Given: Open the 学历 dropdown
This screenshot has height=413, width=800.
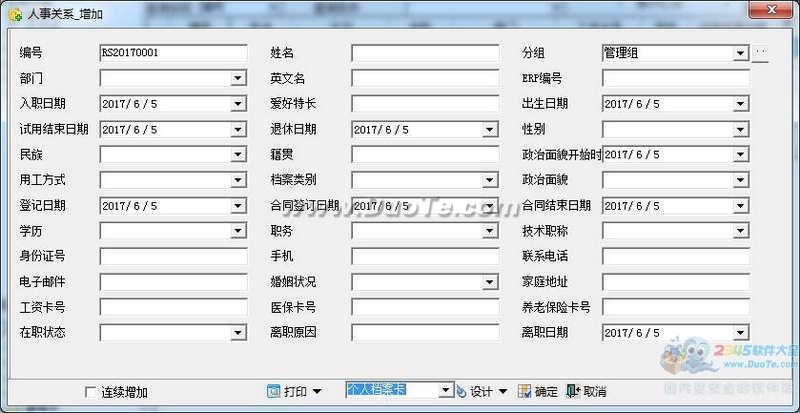Looking at the screenshot, I should click(238, 231).
